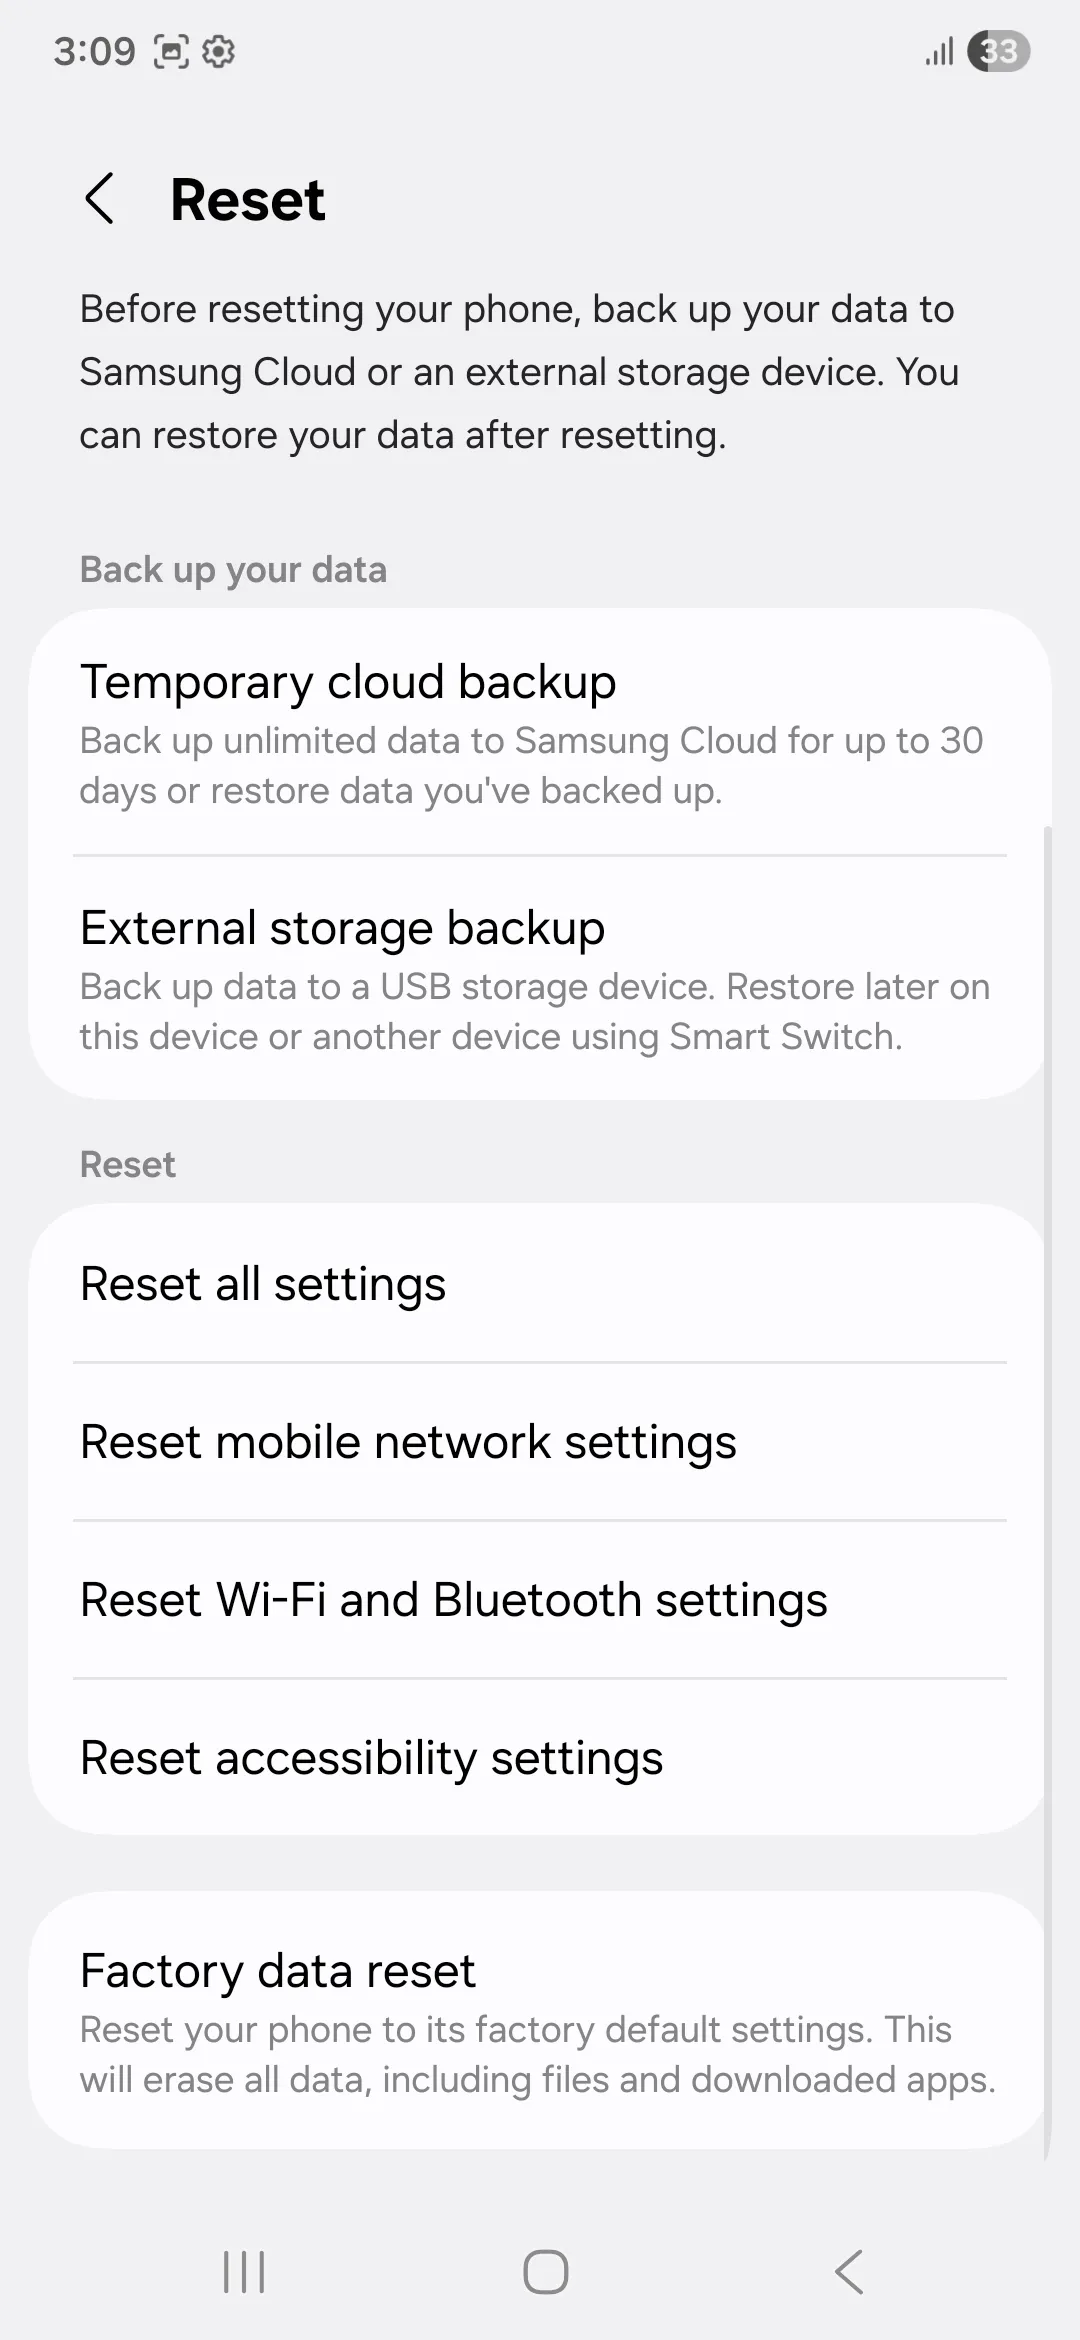Tap the bottom navigation back chevron
Viewport: 1080px width, 2340px height.
[x=849, y=2272]
